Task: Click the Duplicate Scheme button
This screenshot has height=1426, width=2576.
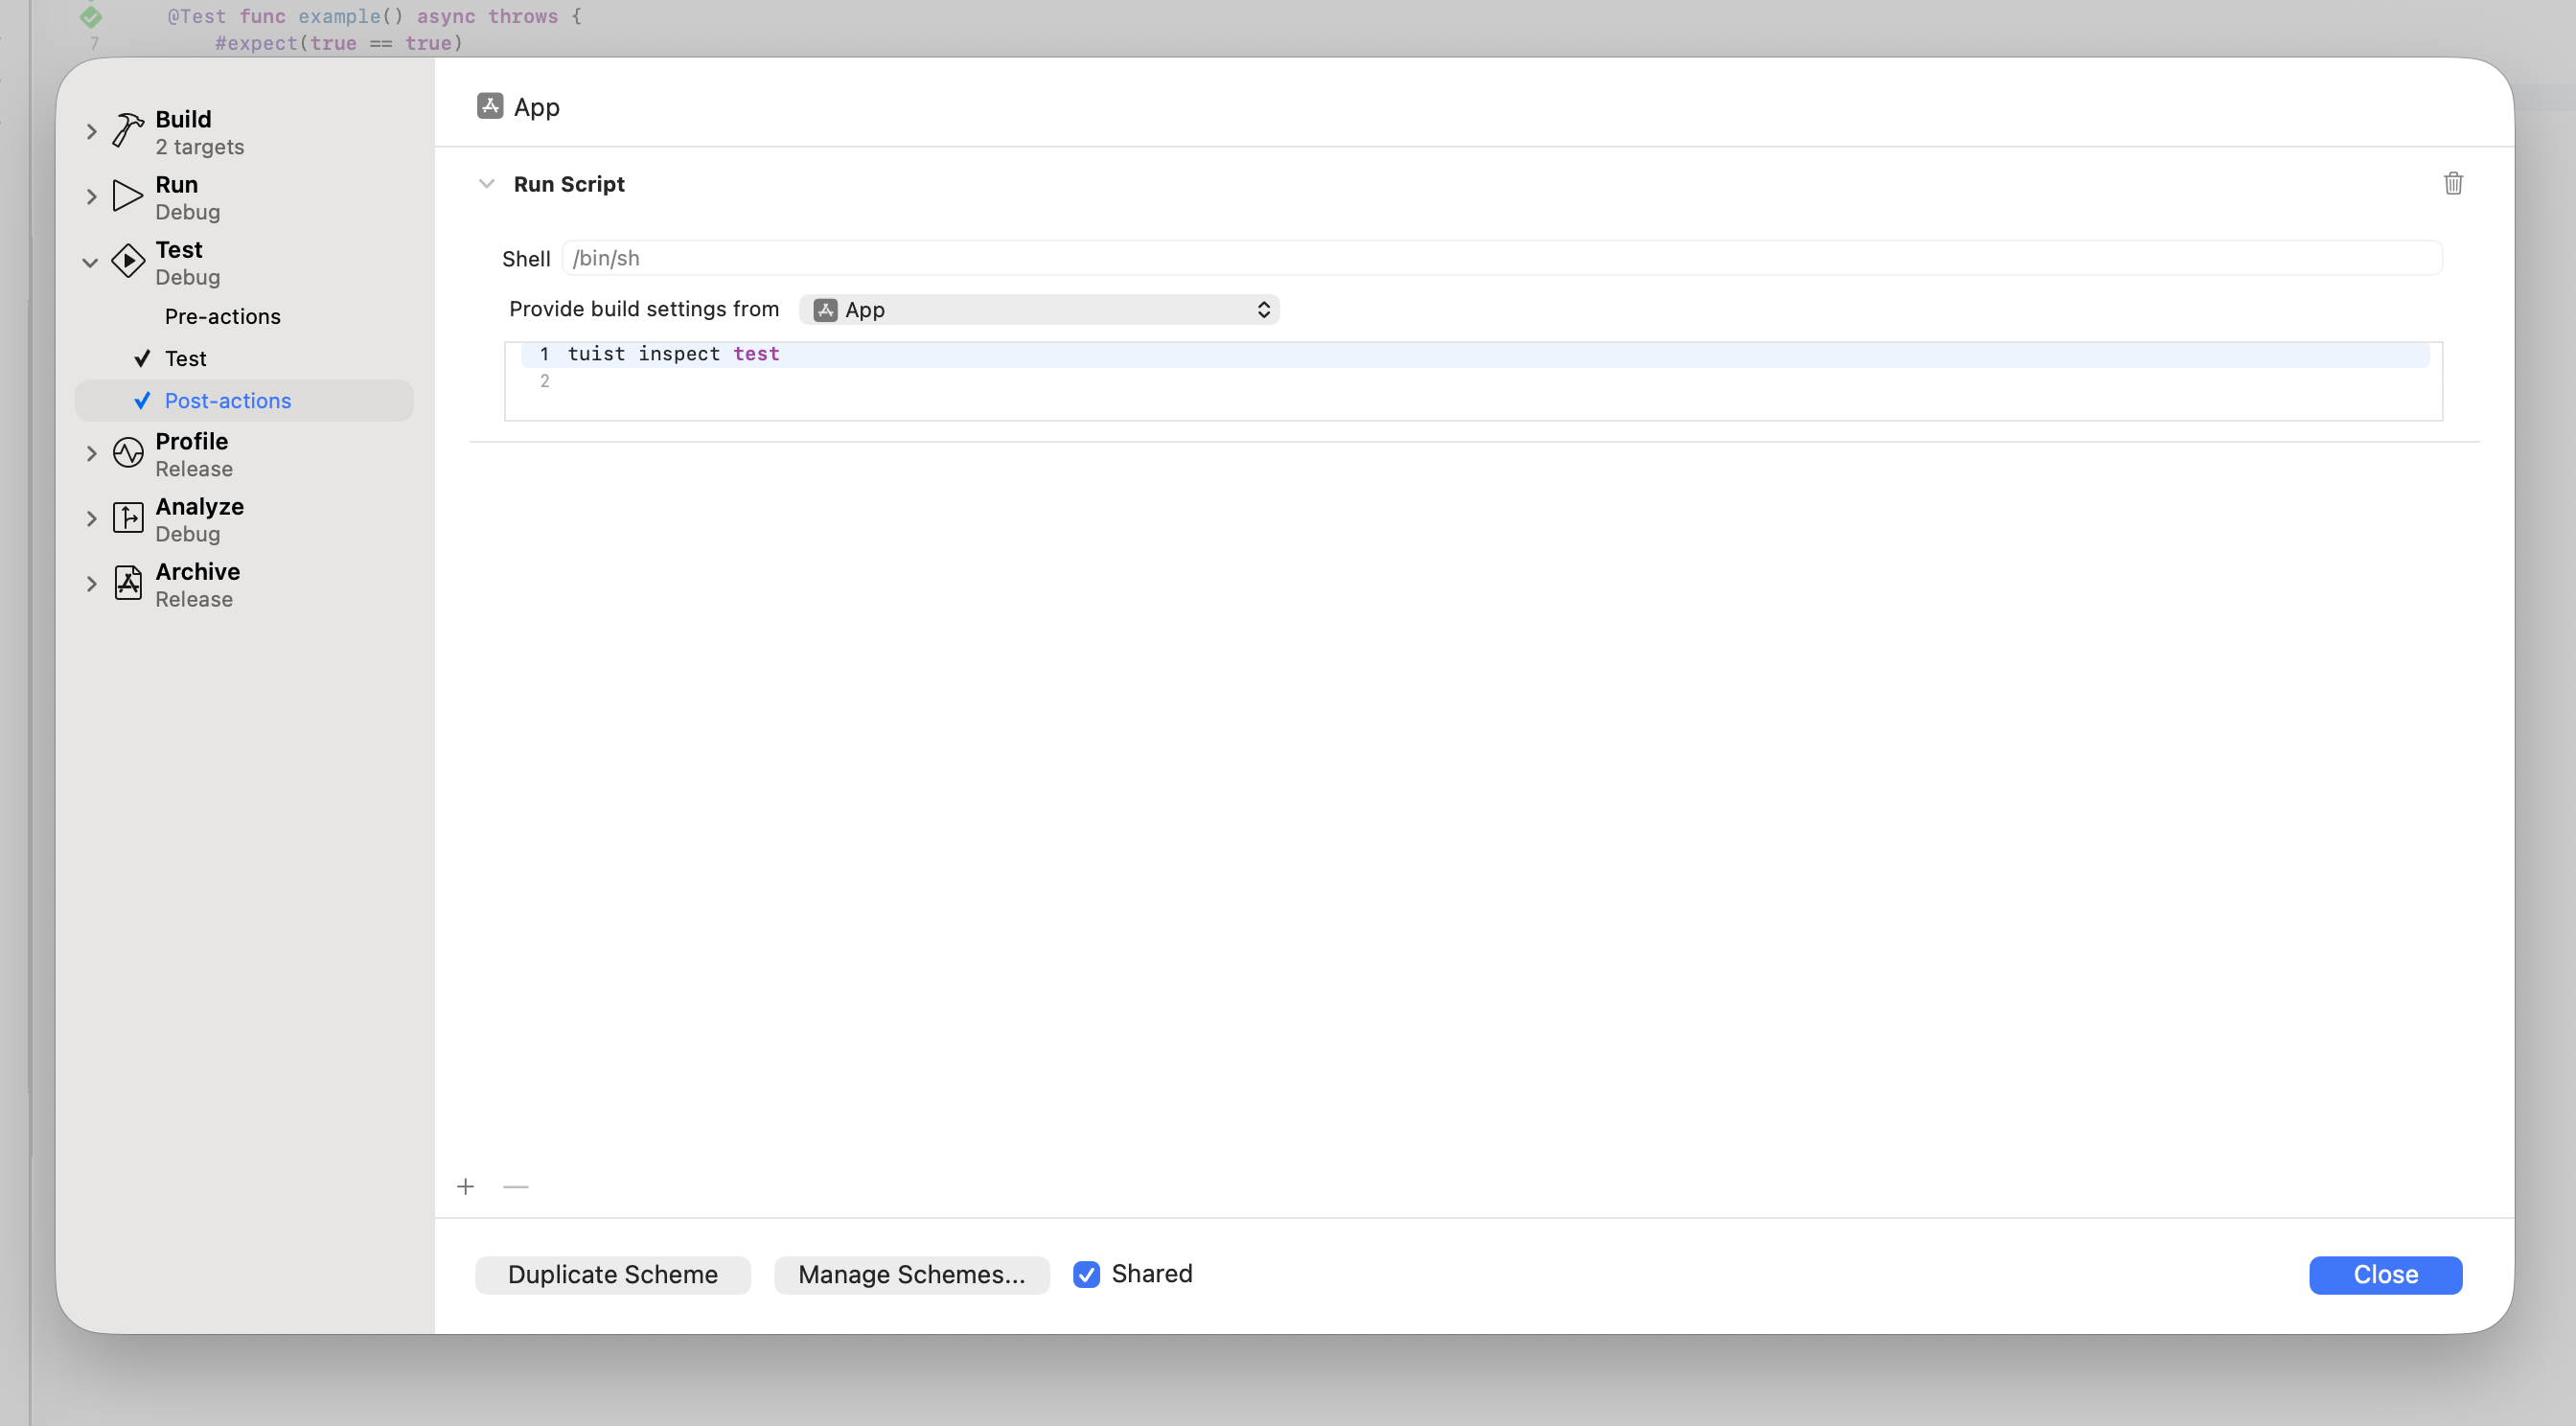Action: (612, 1274)
